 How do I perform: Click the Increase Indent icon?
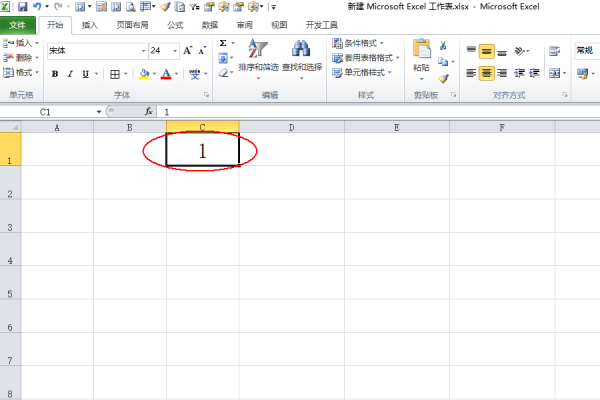pyautogui.click(x=534, y=73)
